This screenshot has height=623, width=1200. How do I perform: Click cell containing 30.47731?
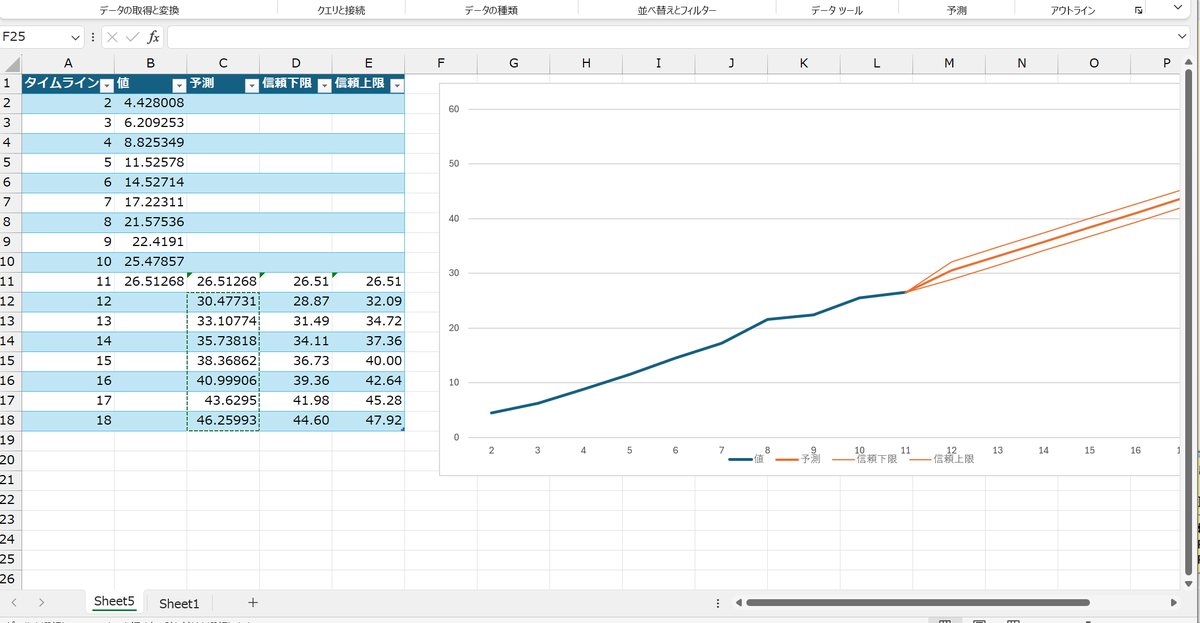[223, 301]
